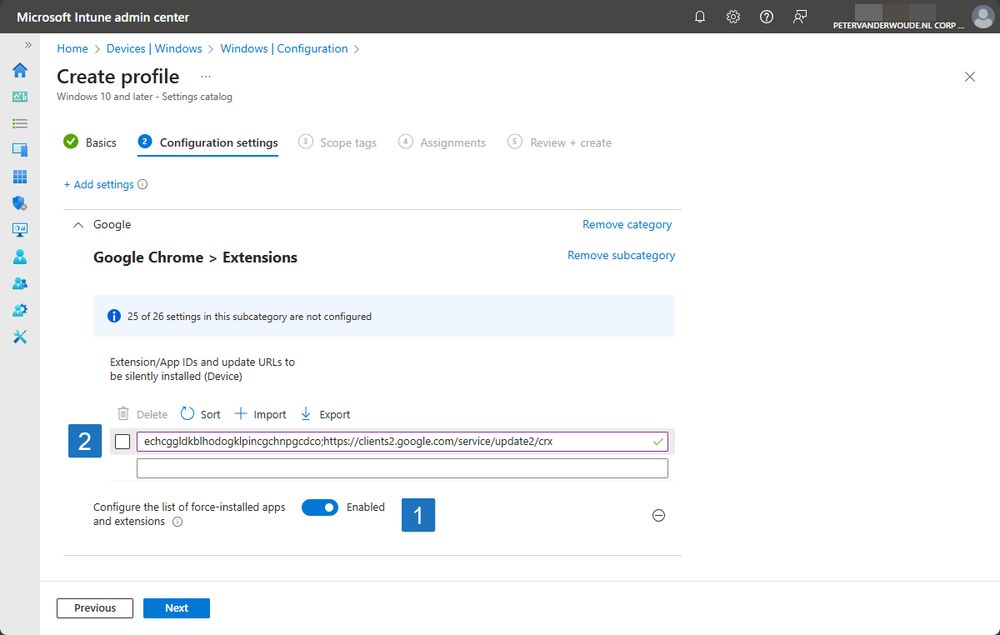Show info tooltip beside Add settings
This screenshot has width=1000, height=635.
point(143,184)
